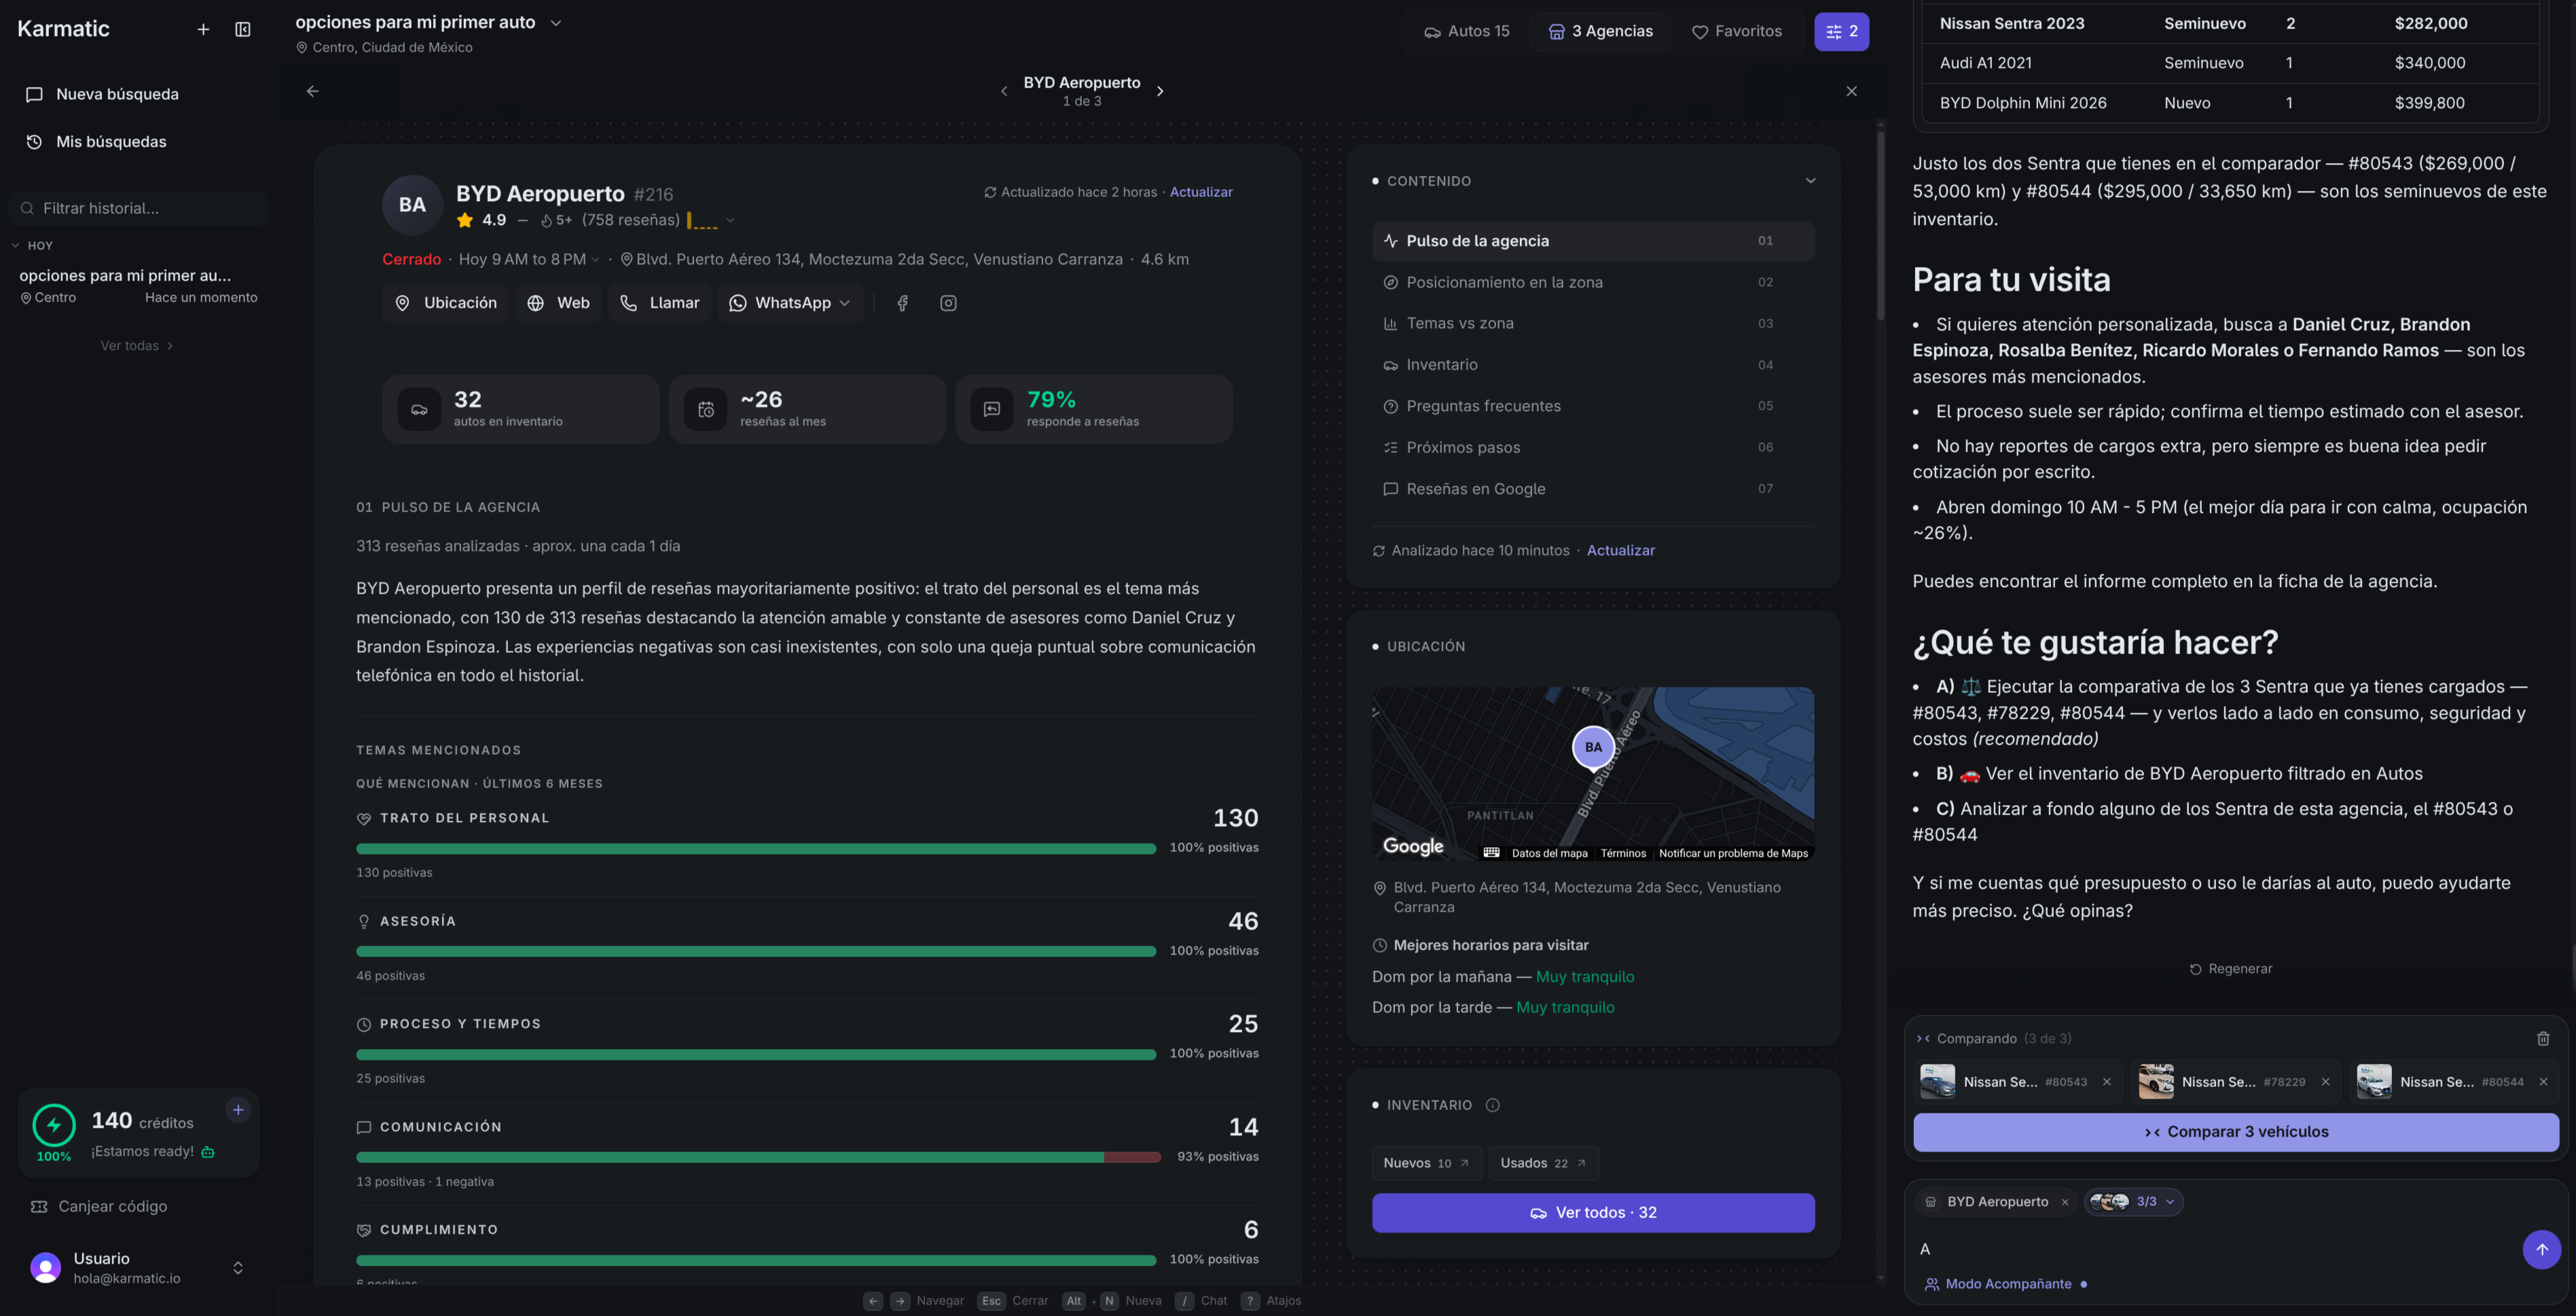Click Actualizar next to Actualizado hace 2 horas

click(x=1201, y=192)
